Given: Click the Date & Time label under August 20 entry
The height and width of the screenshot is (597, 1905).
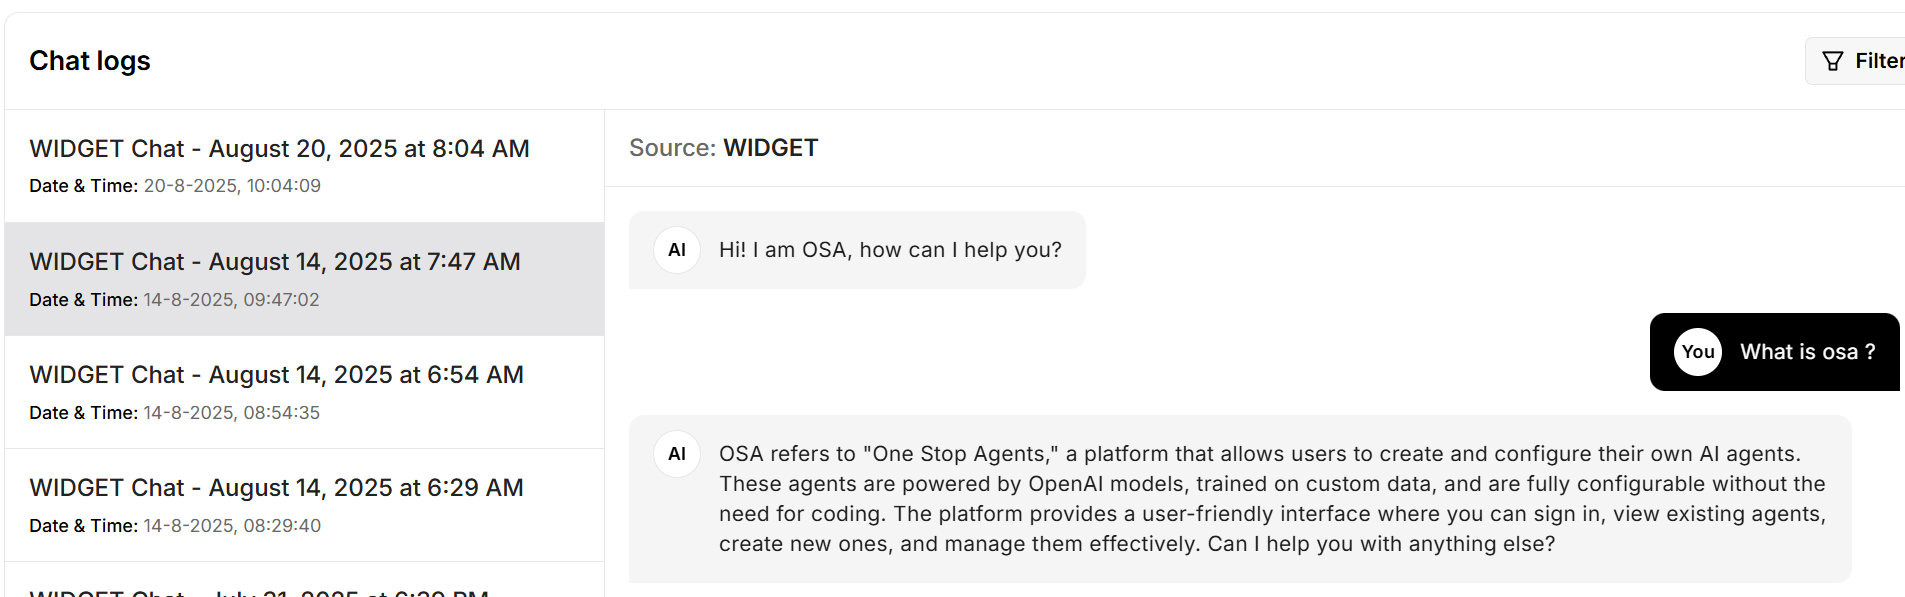Looking at the screenshot, I should 84,185.
